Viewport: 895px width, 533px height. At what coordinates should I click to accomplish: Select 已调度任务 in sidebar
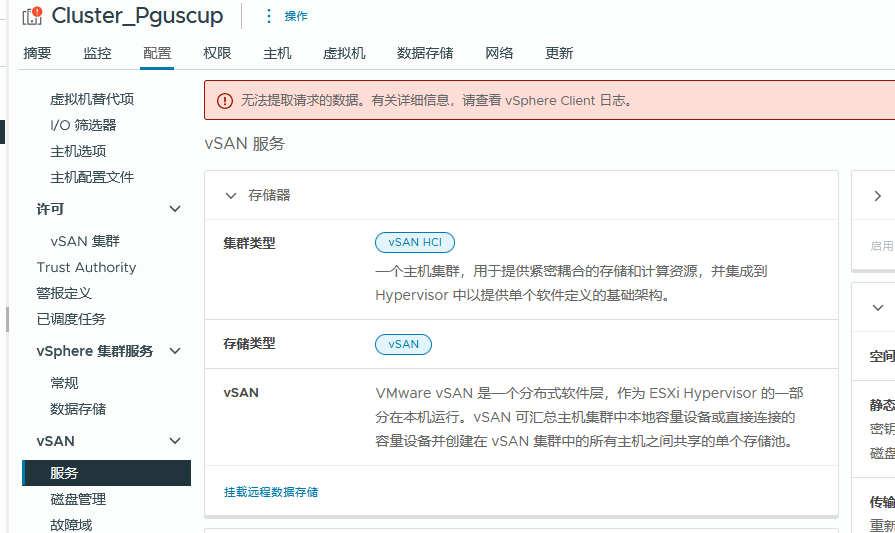[71, 319]
